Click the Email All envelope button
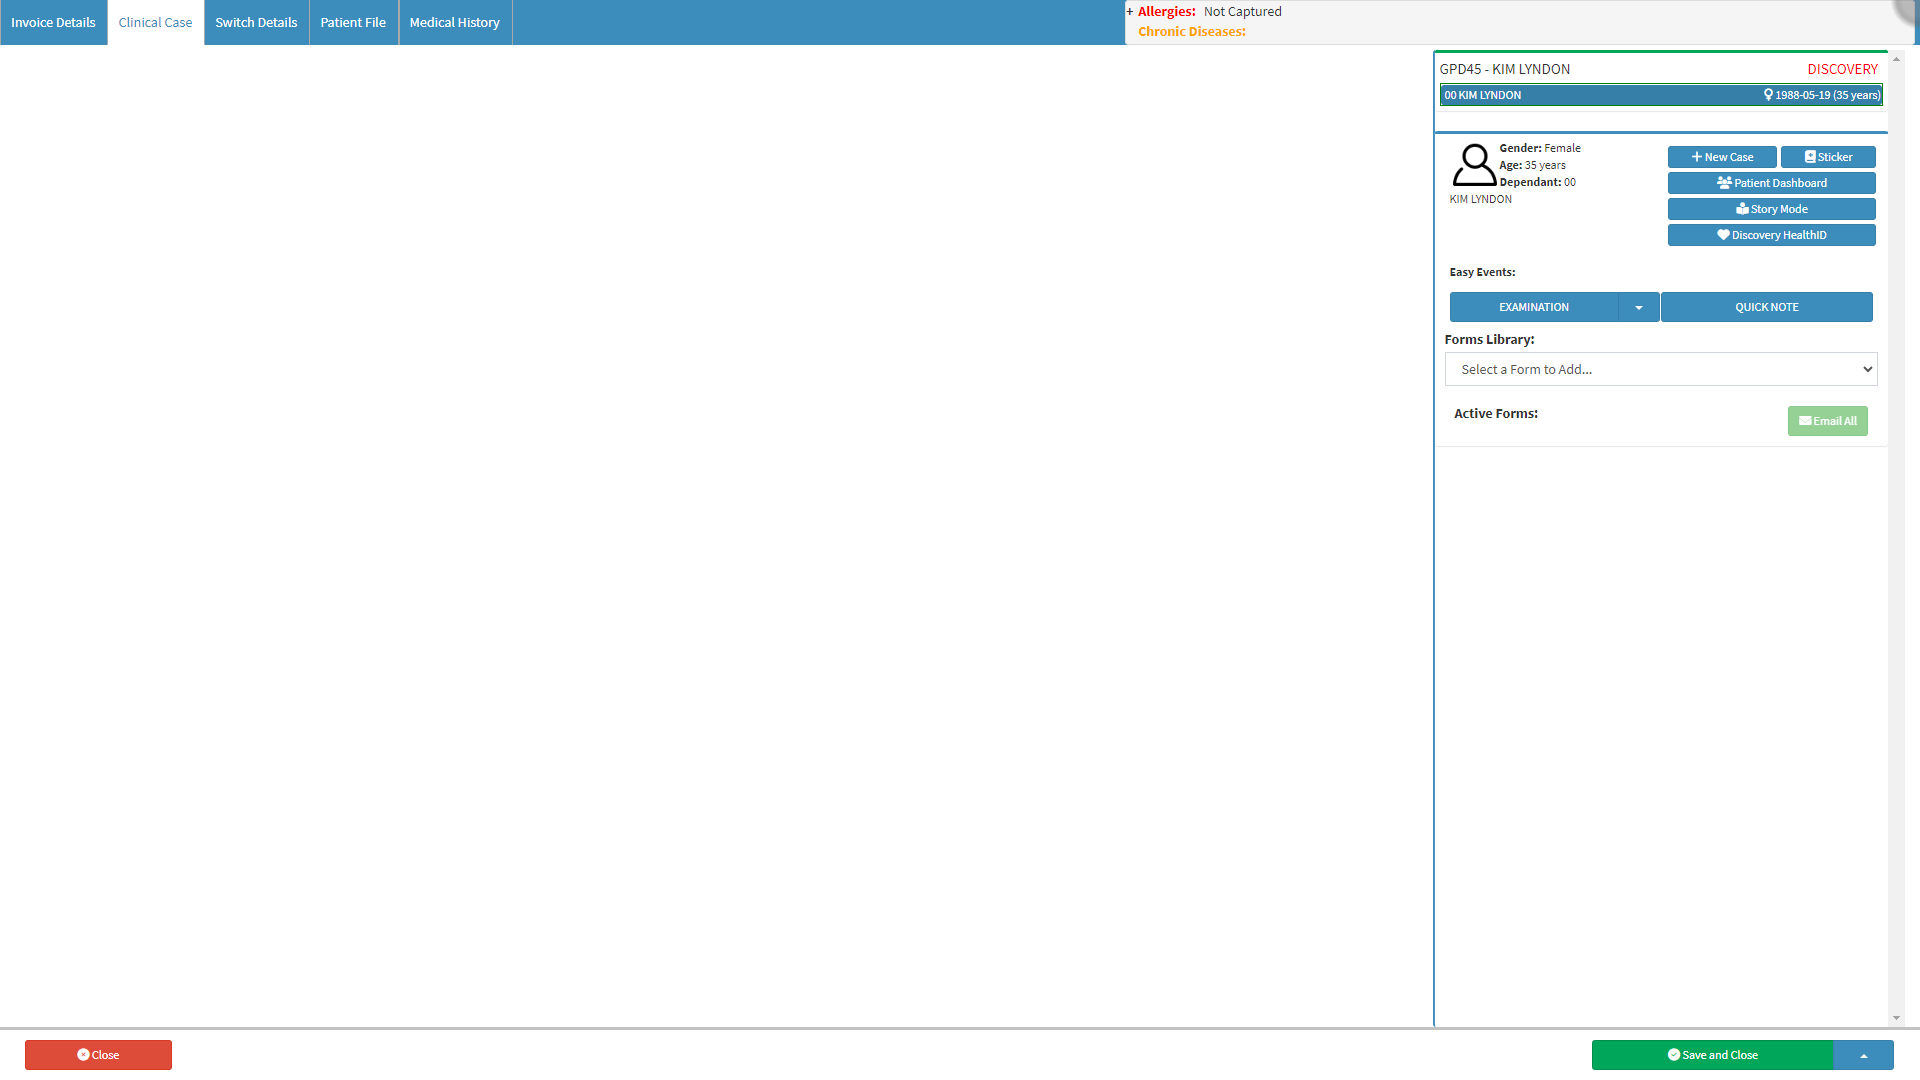Image resolution: width=1920 pixels, height=1080 pixels. click(1827, 421)
